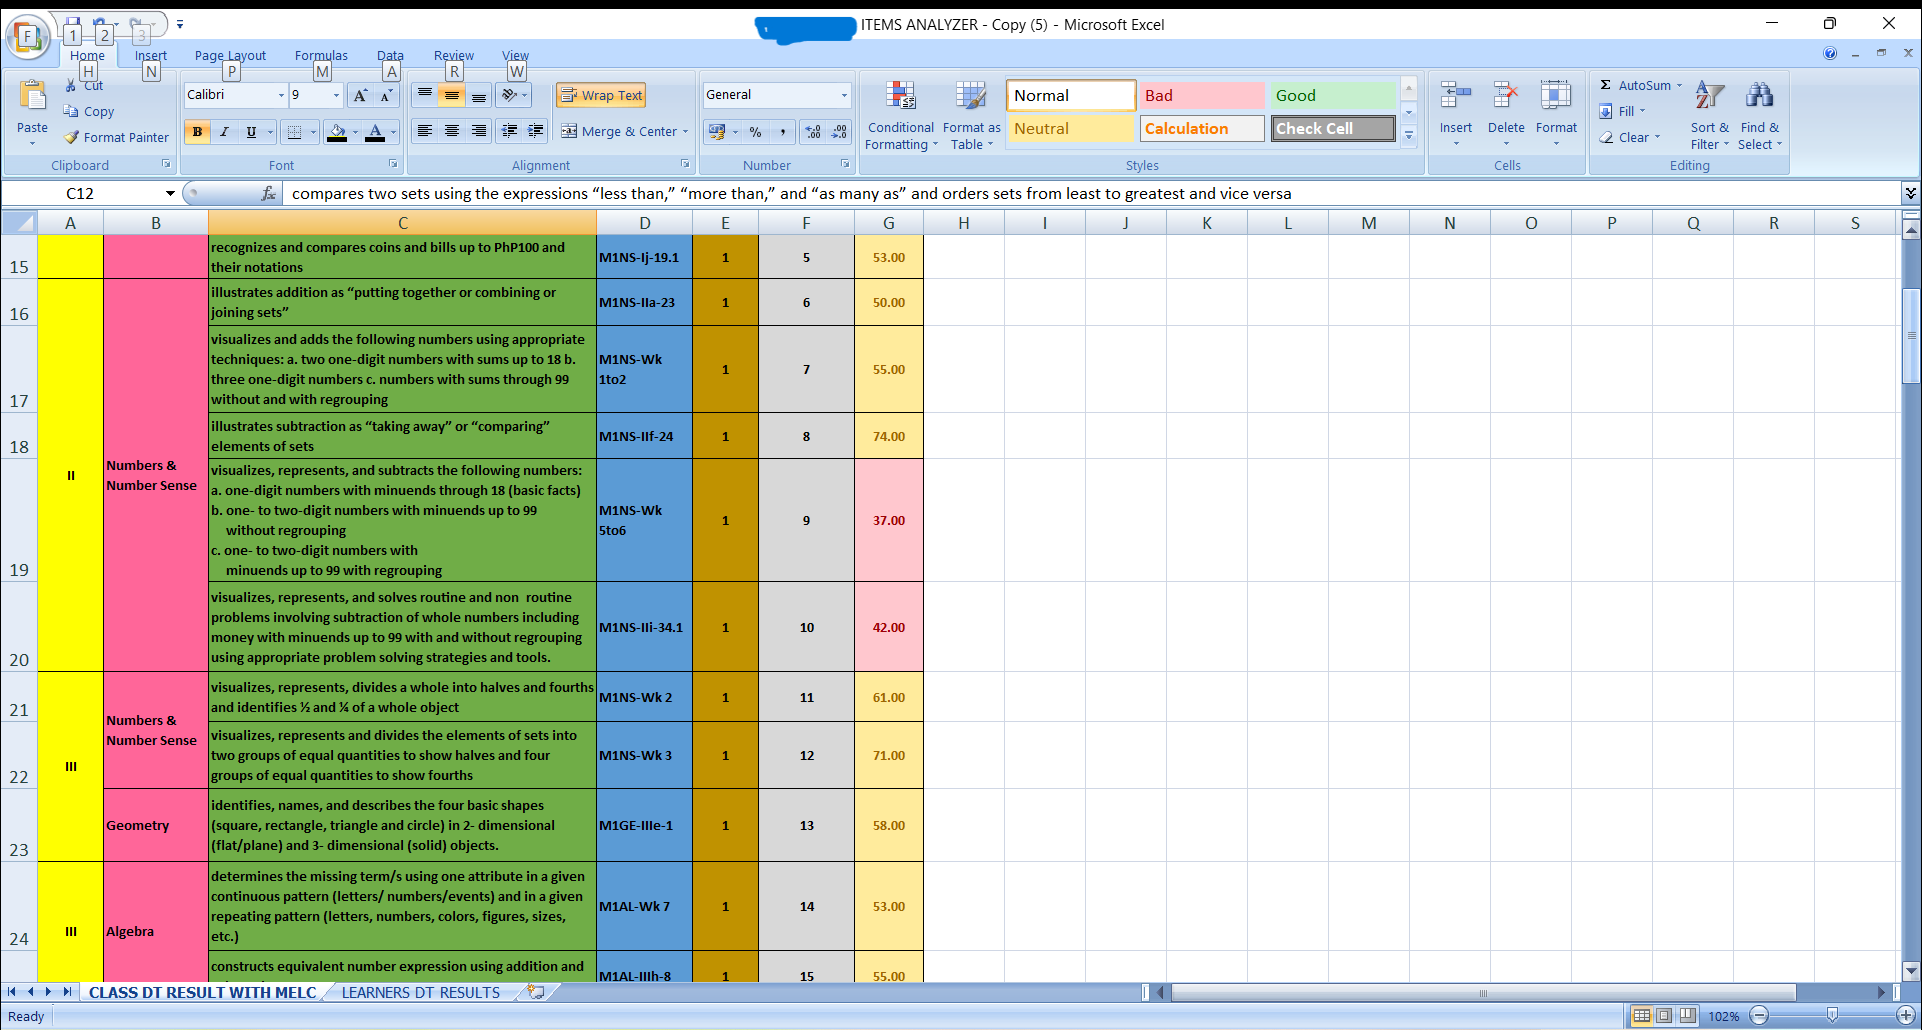The width and height of the screenshot is (1922, 1030).
Task: Open the Home ribbon tab
Action: coord(87,56)
